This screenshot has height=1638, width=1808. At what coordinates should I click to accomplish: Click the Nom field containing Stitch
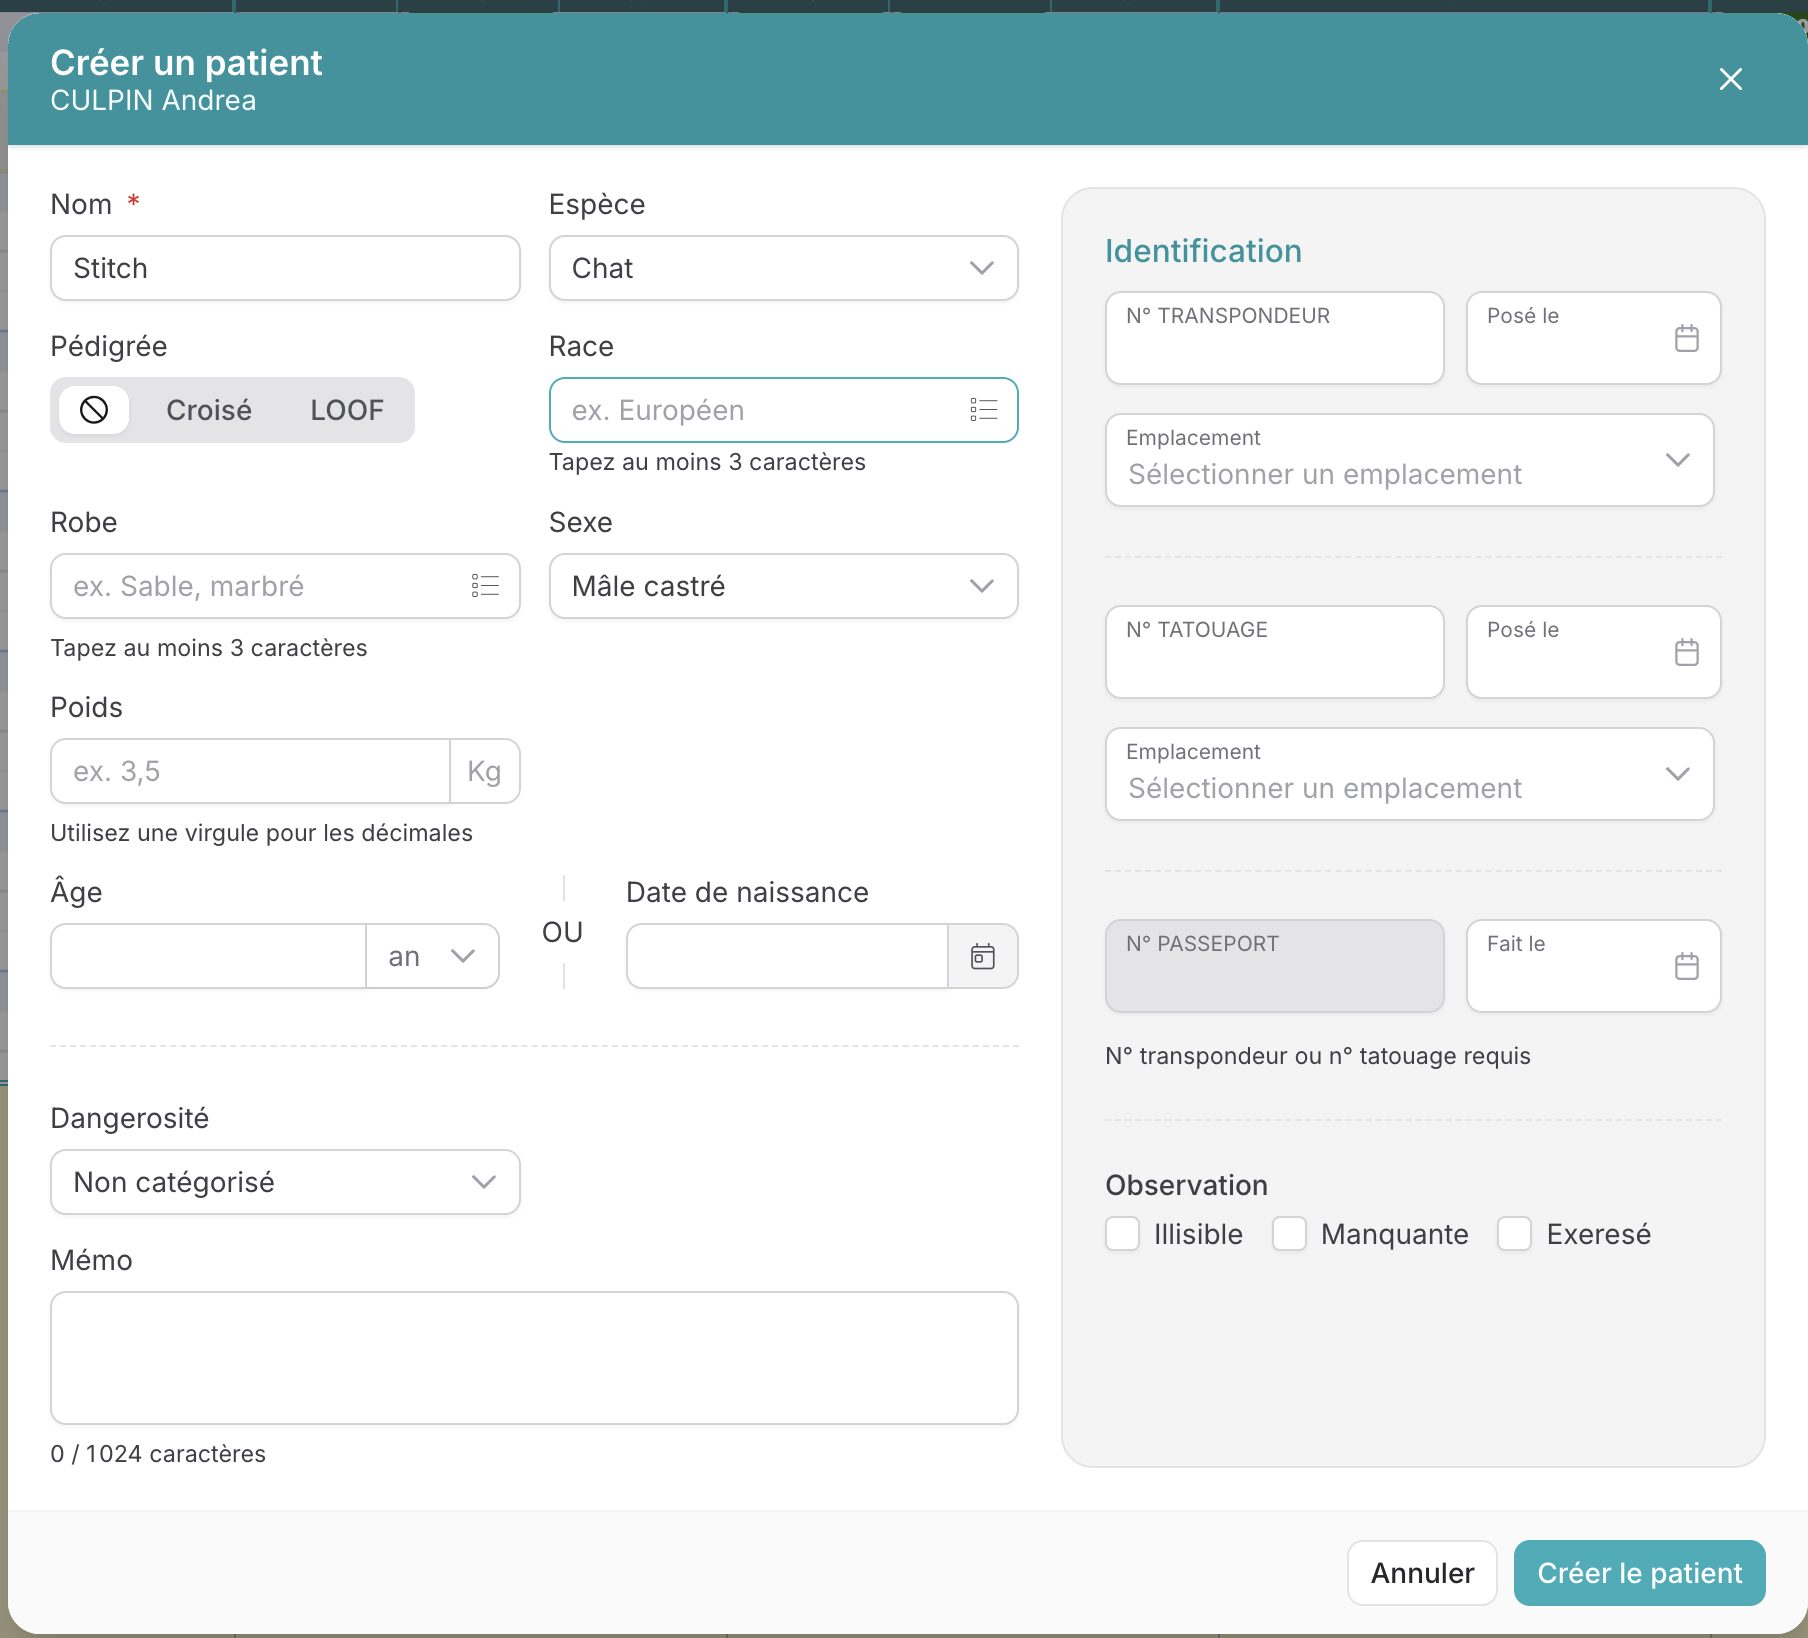[x=285, y=268]
